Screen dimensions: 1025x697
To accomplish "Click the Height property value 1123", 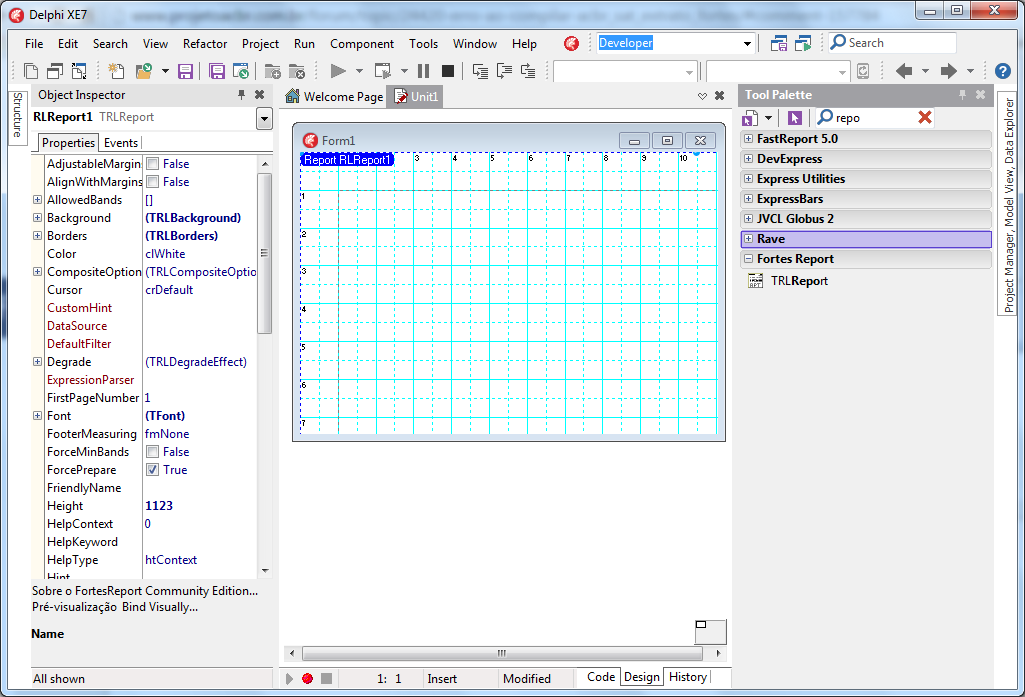I will pos(159,505).
